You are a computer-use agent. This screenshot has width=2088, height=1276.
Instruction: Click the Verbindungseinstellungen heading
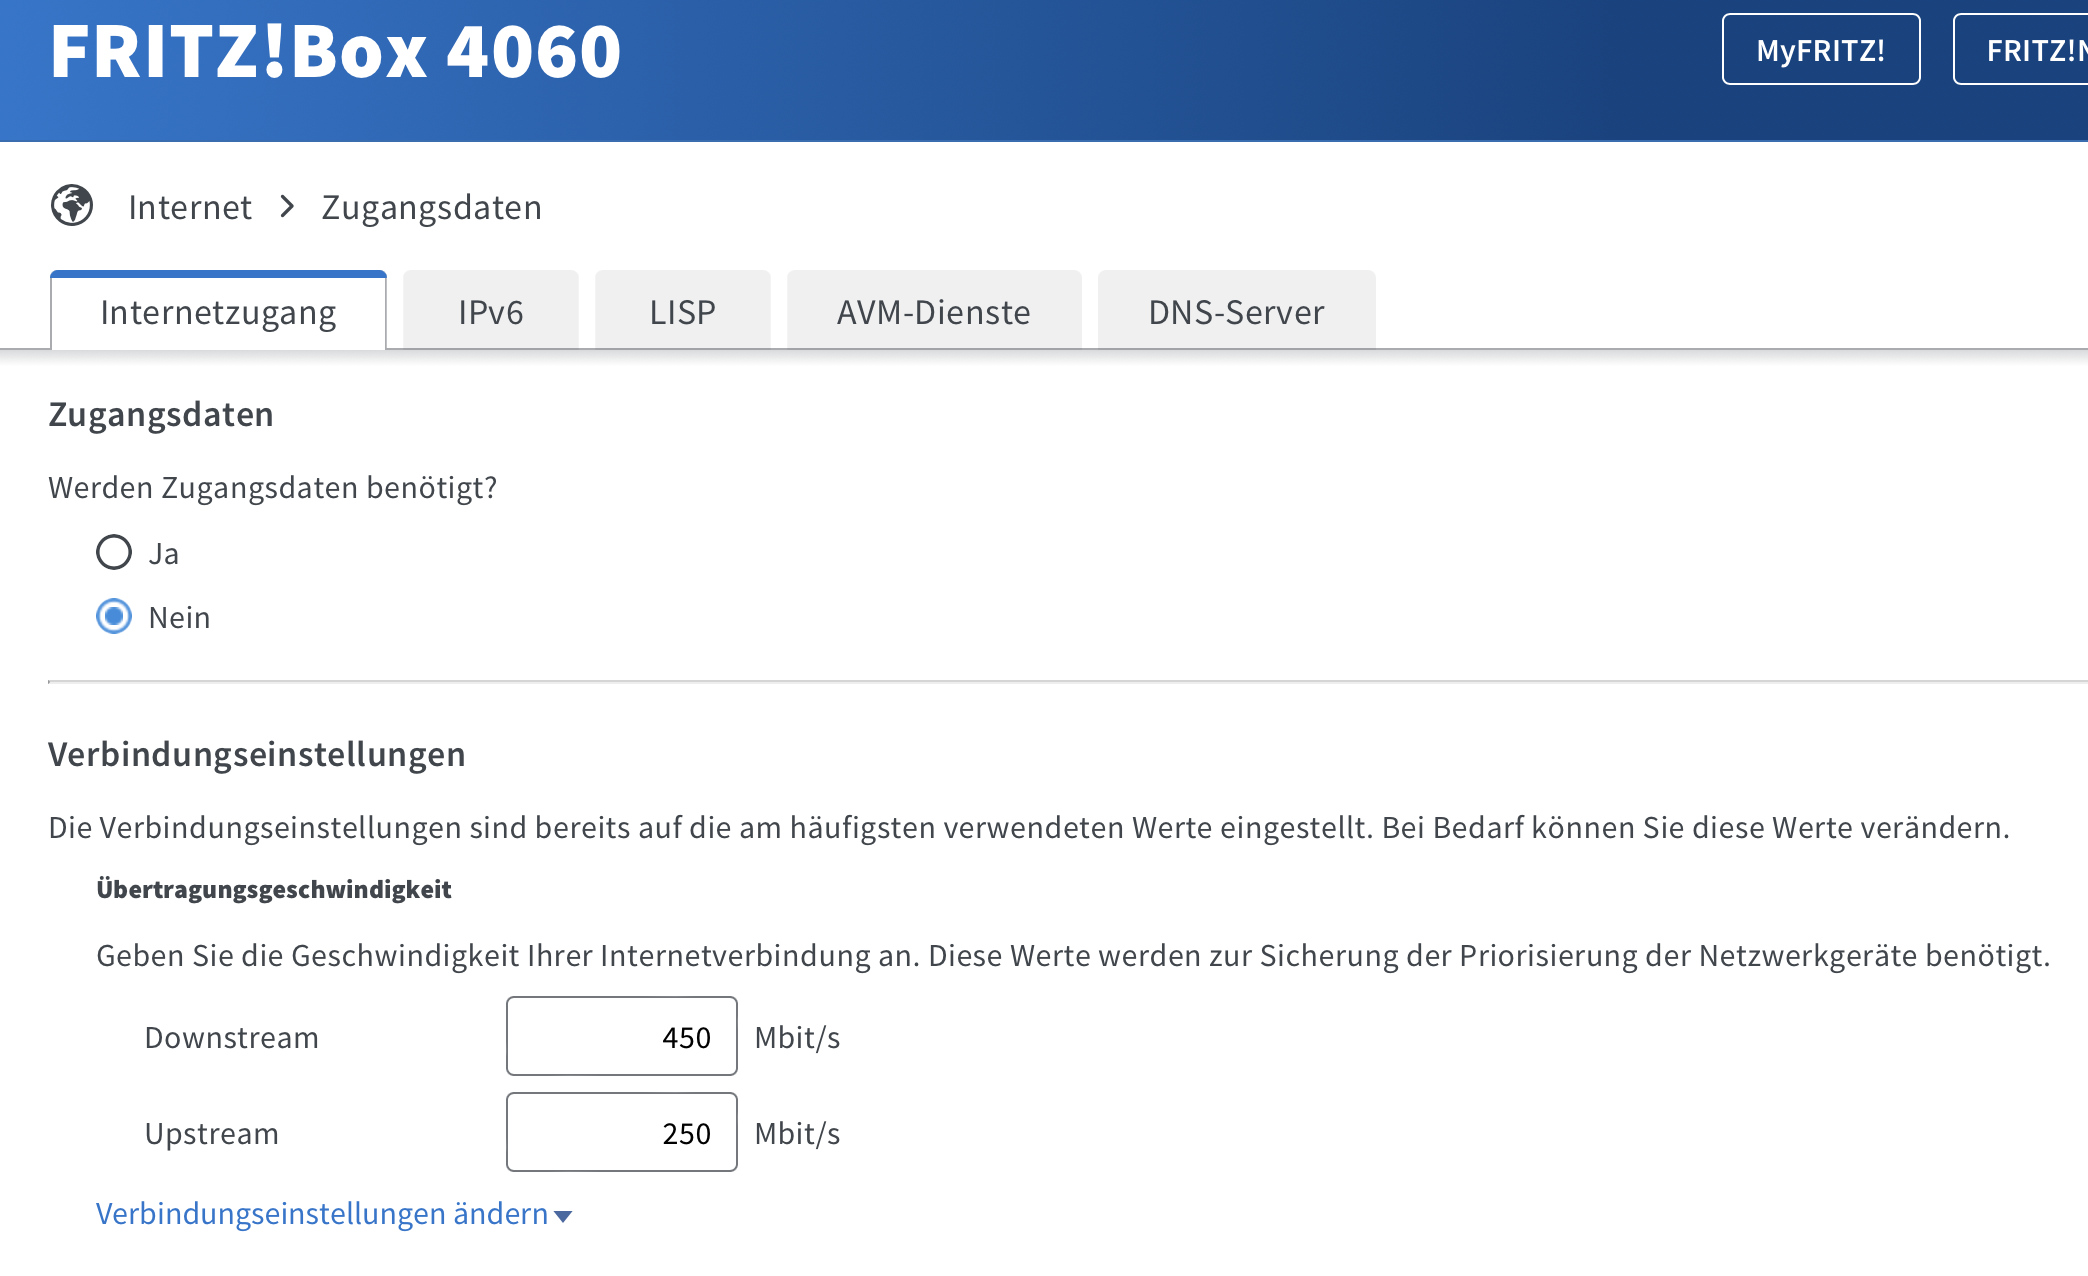[257, 754]
